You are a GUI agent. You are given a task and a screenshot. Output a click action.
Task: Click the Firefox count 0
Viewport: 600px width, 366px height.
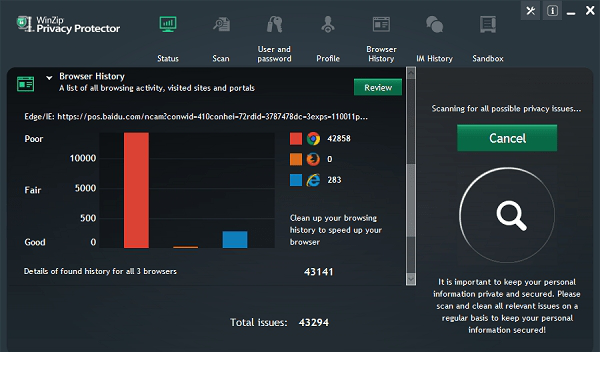coord(329,159)
